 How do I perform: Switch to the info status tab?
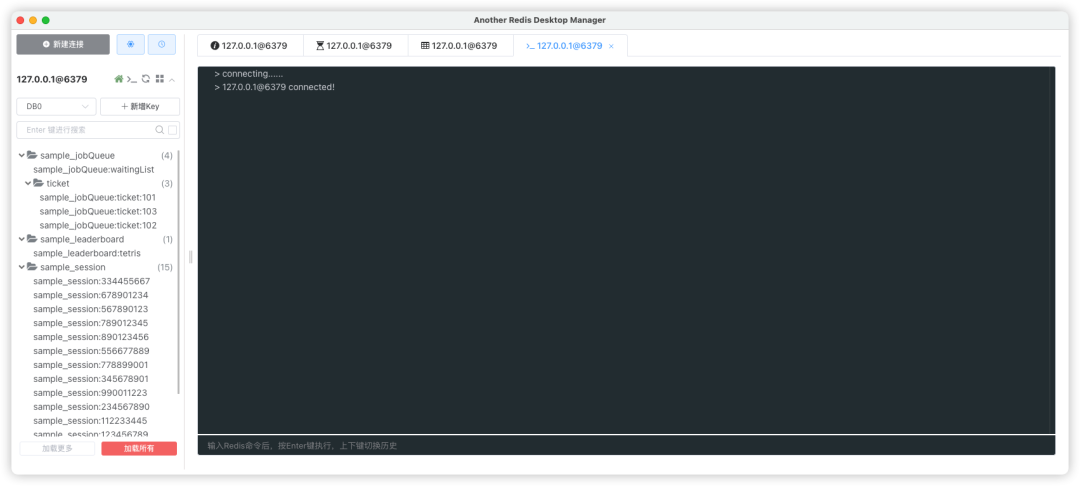coord(250,45)
